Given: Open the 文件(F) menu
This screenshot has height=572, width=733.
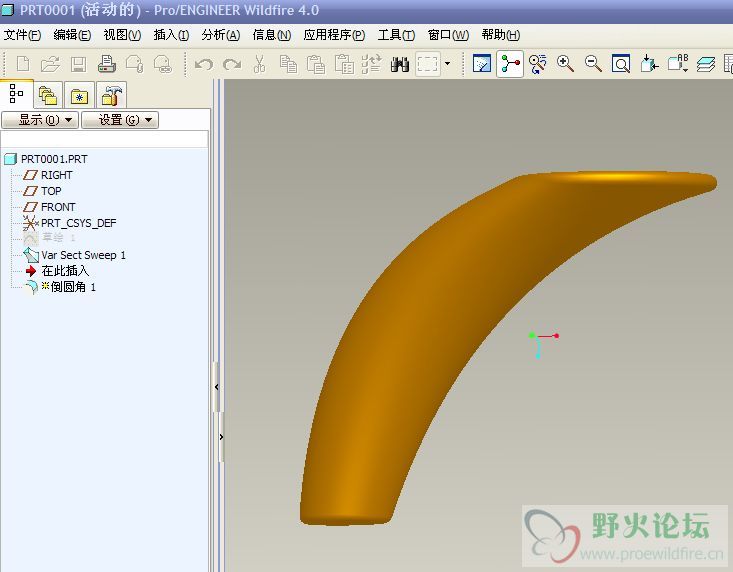Looking at the screenshot, I should click(22, 35).
